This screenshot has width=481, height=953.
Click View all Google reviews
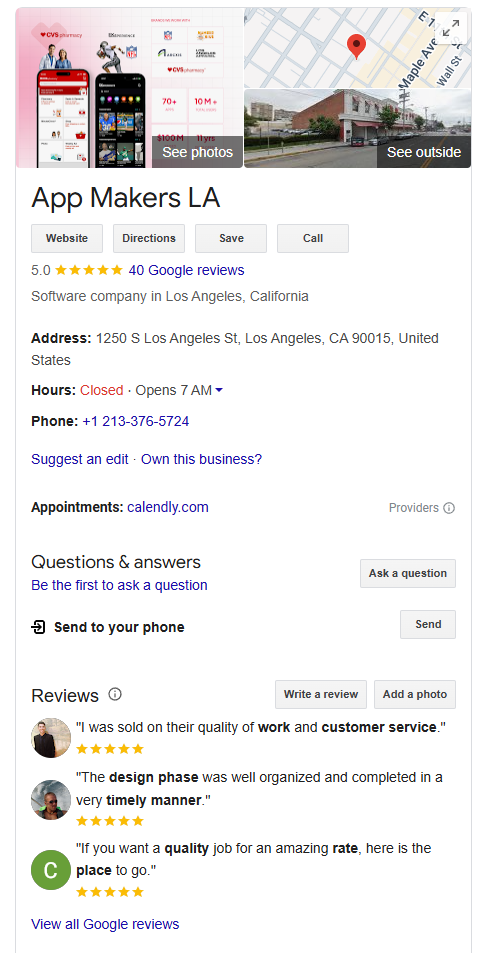(x=105, y=924)
